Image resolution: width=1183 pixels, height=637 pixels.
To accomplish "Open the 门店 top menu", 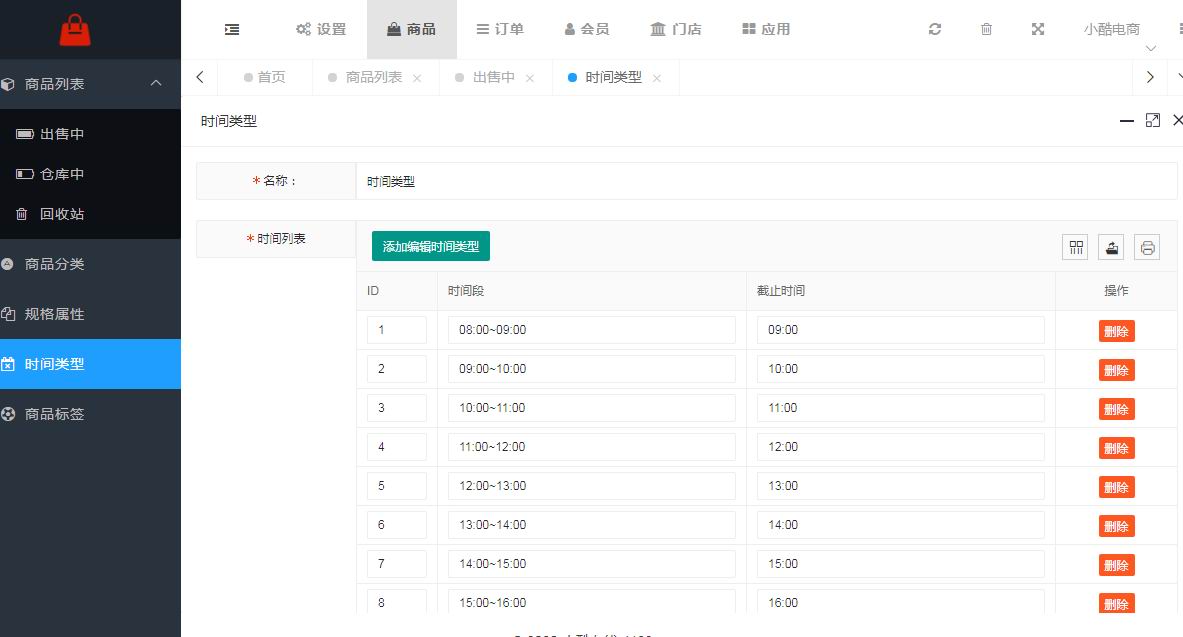I will 676,29.
